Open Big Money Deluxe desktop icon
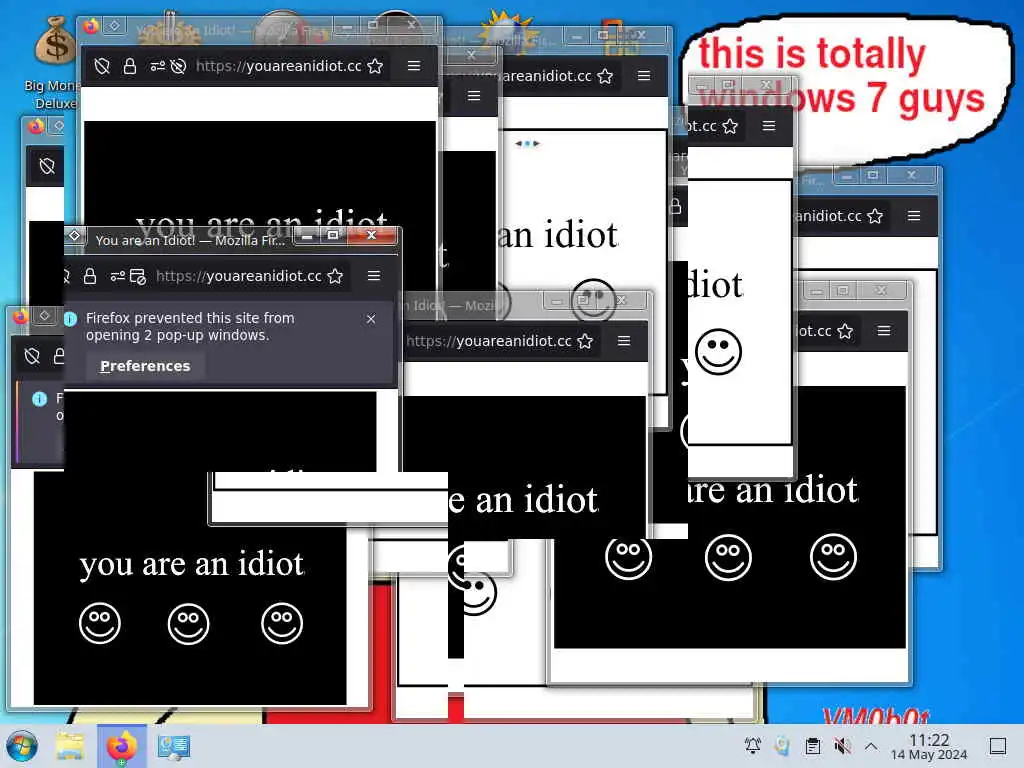The height and width of the screenshot is (768, 1024). click(55, 61)
